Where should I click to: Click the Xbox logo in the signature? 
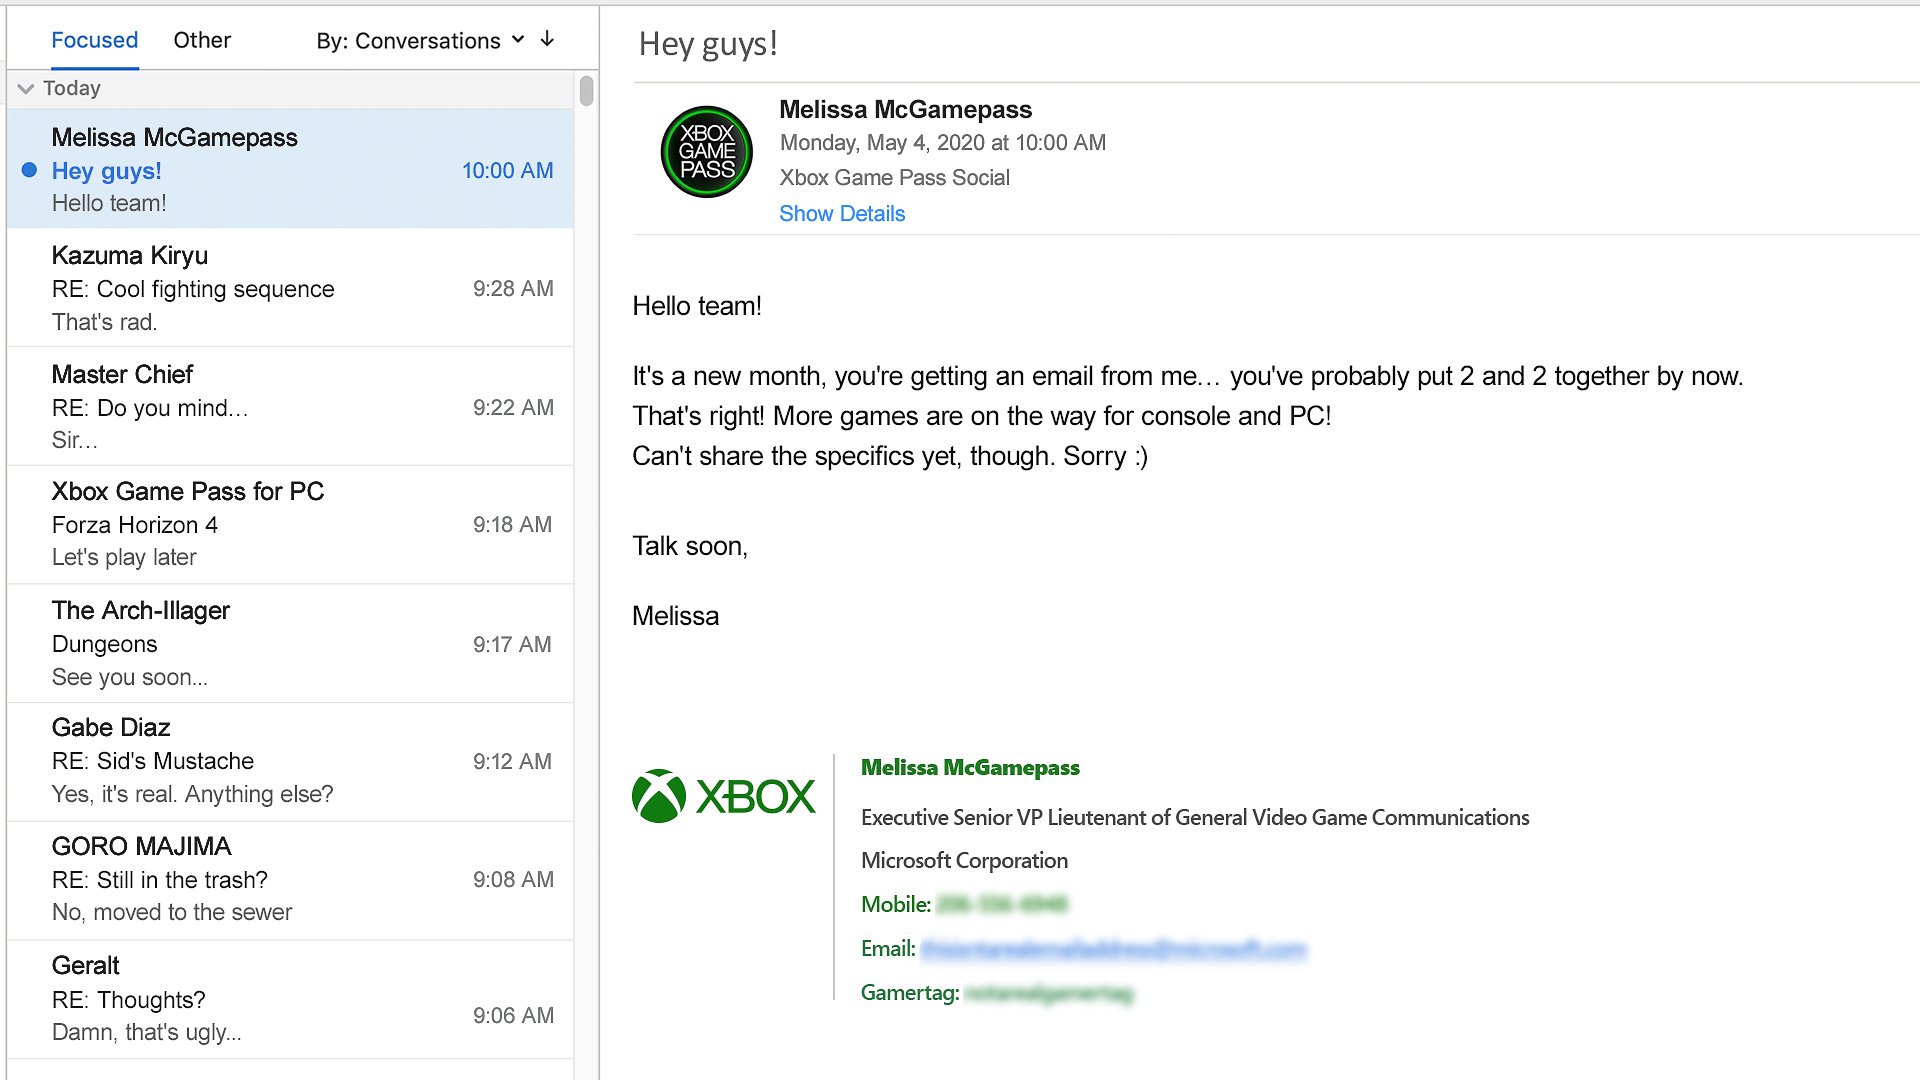[x=724, y=796]
